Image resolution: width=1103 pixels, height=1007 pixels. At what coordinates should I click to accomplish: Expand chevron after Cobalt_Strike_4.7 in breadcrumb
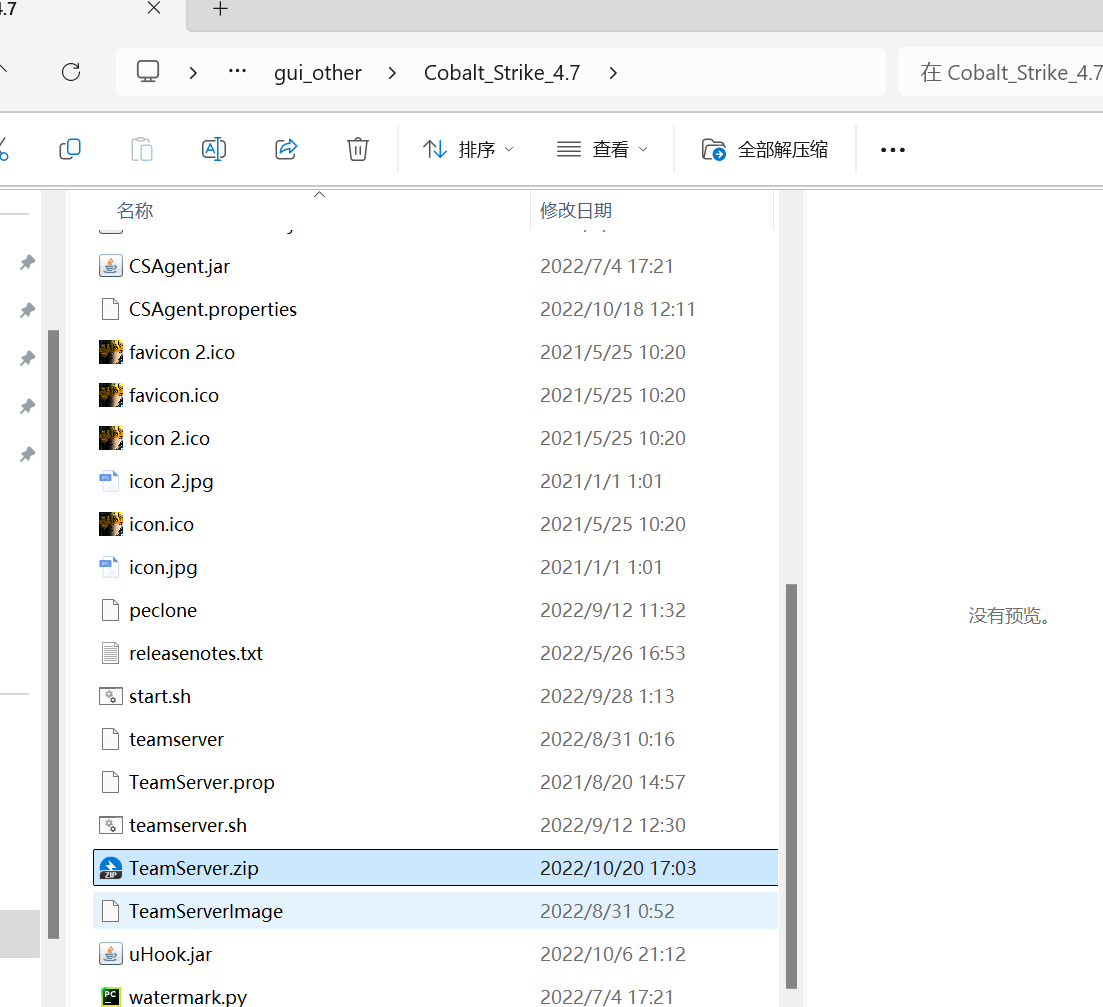tap(613, 72)
